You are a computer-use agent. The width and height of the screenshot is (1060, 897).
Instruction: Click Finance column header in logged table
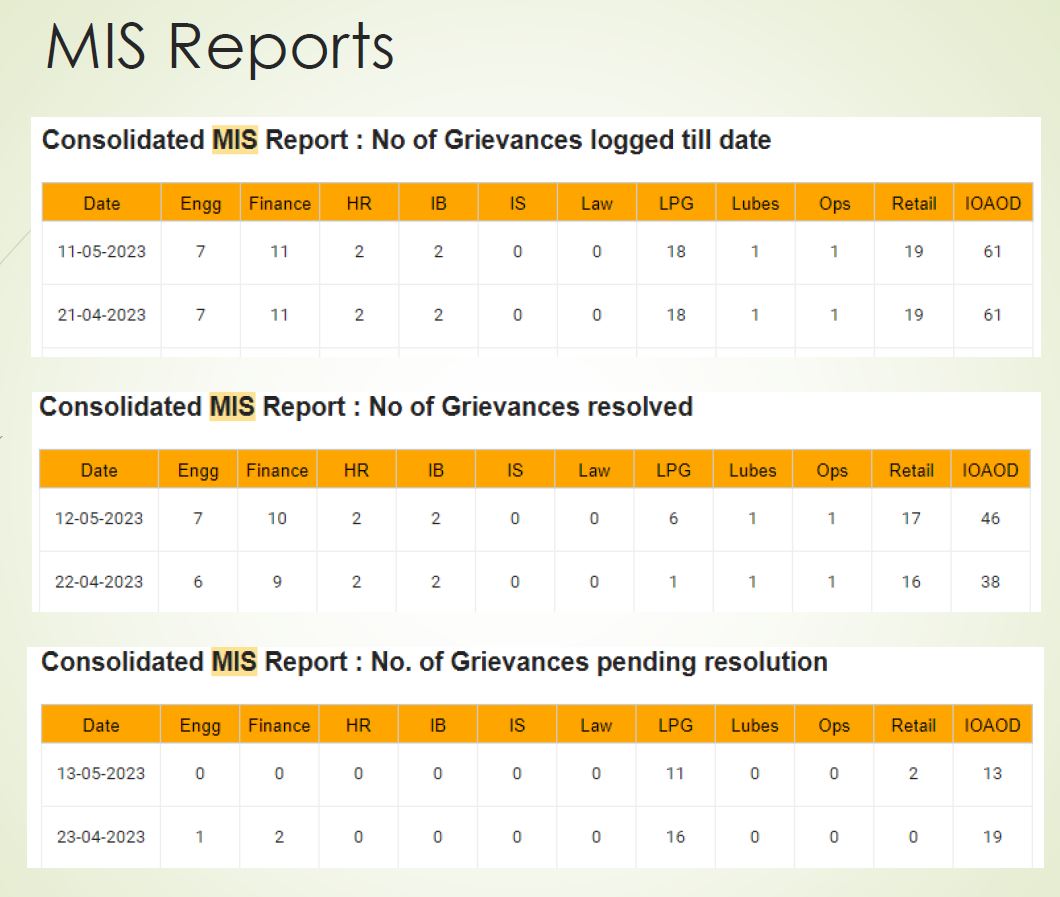click(280, 203)
